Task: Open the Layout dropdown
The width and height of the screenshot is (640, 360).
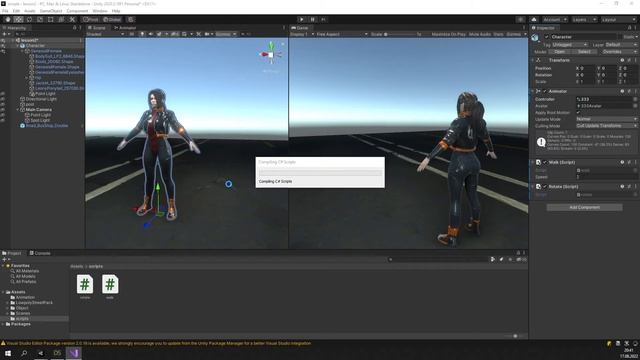Action: [x=618, y=20]
